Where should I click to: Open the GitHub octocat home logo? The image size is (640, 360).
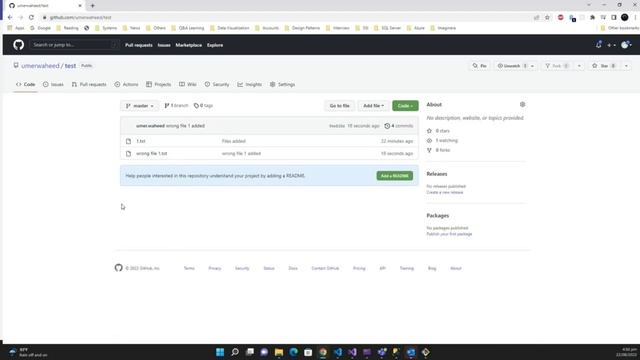click(x=18, y=45)
